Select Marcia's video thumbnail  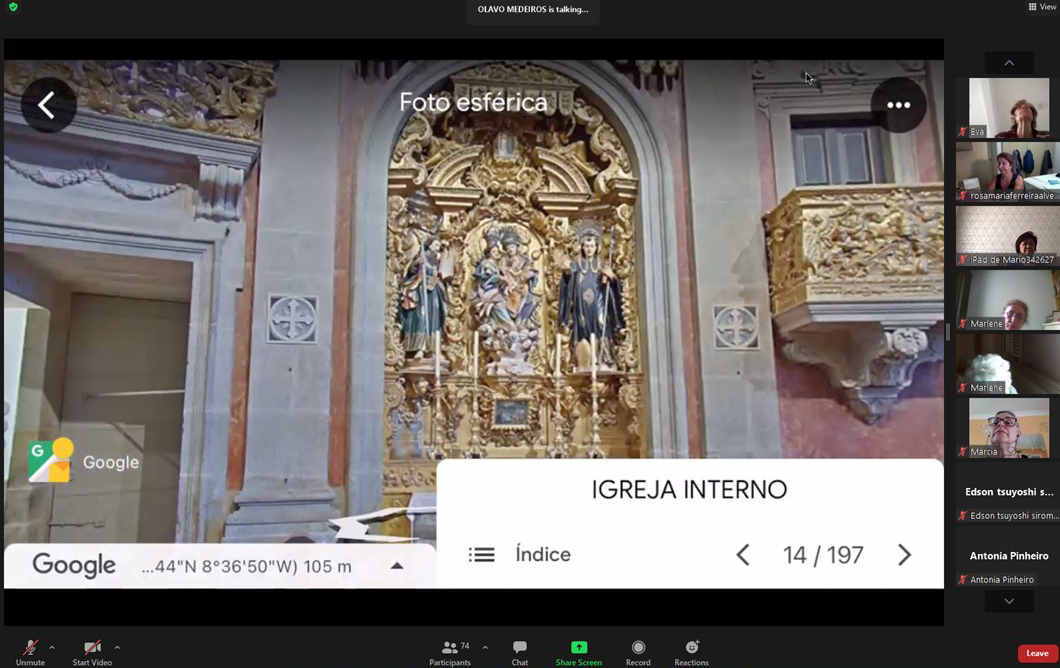[1008, 428]
